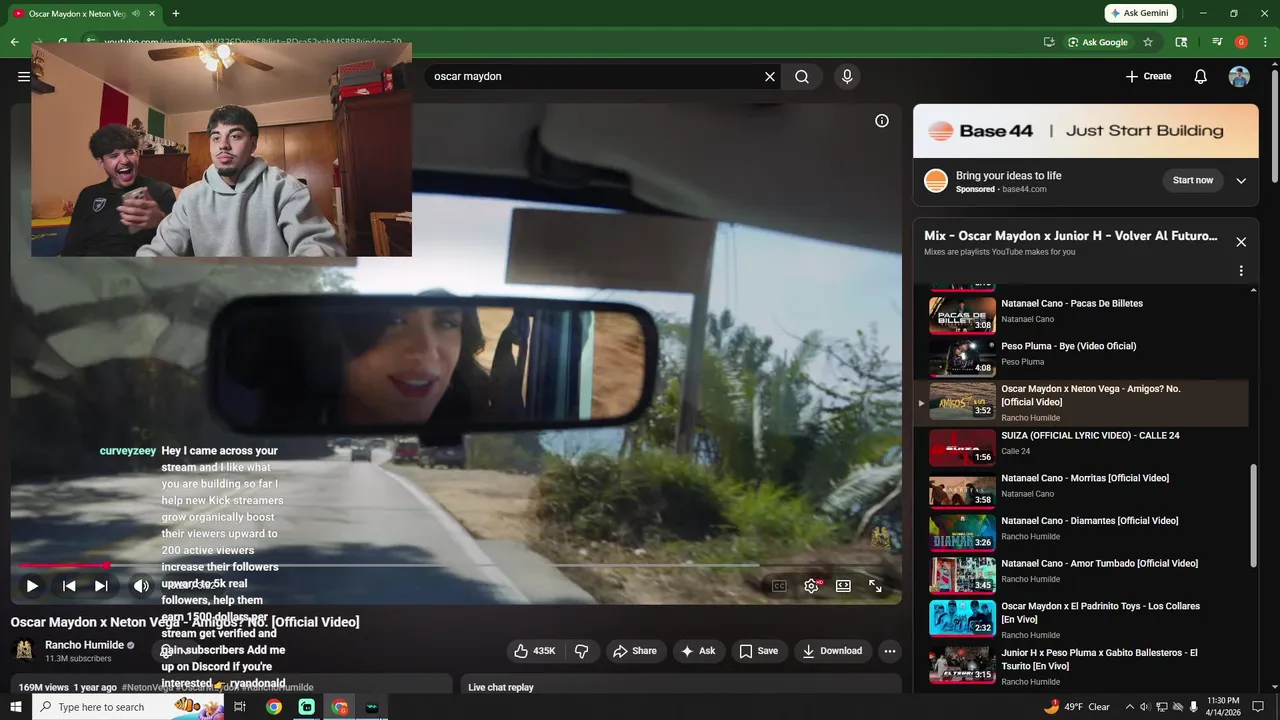The height and width of the screenshot is (720, 1280).
Task: Open Chrome three-dot menu
Action: tap(1266, 42)
